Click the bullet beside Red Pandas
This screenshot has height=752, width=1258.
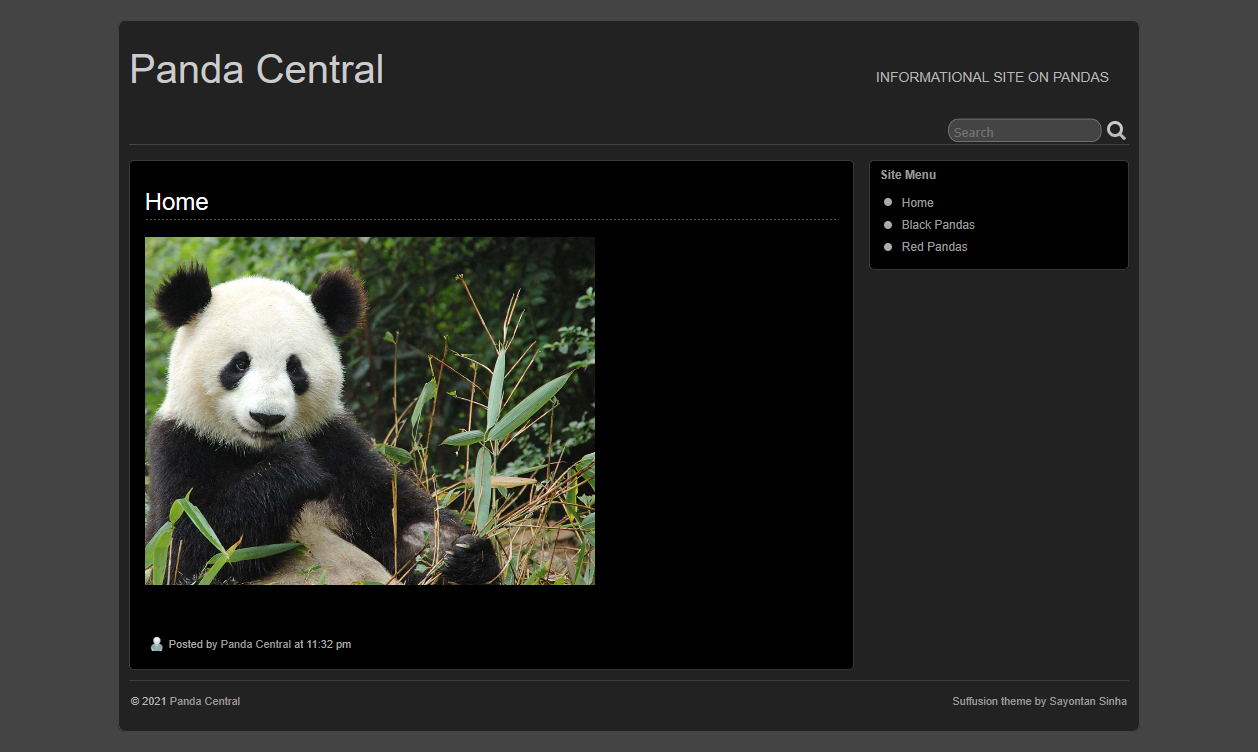[888, 246]
